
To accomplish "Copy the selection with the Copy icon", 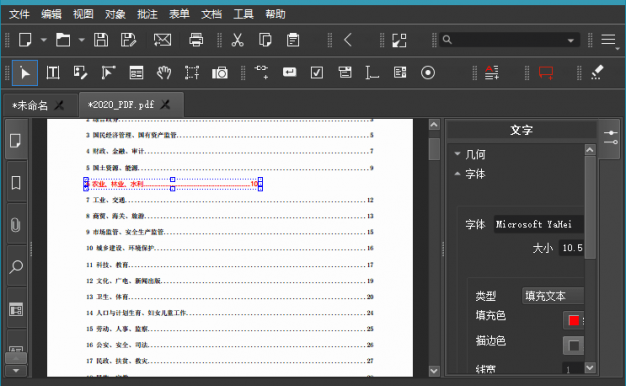I will pyautogui.click(x=265, y=40).
